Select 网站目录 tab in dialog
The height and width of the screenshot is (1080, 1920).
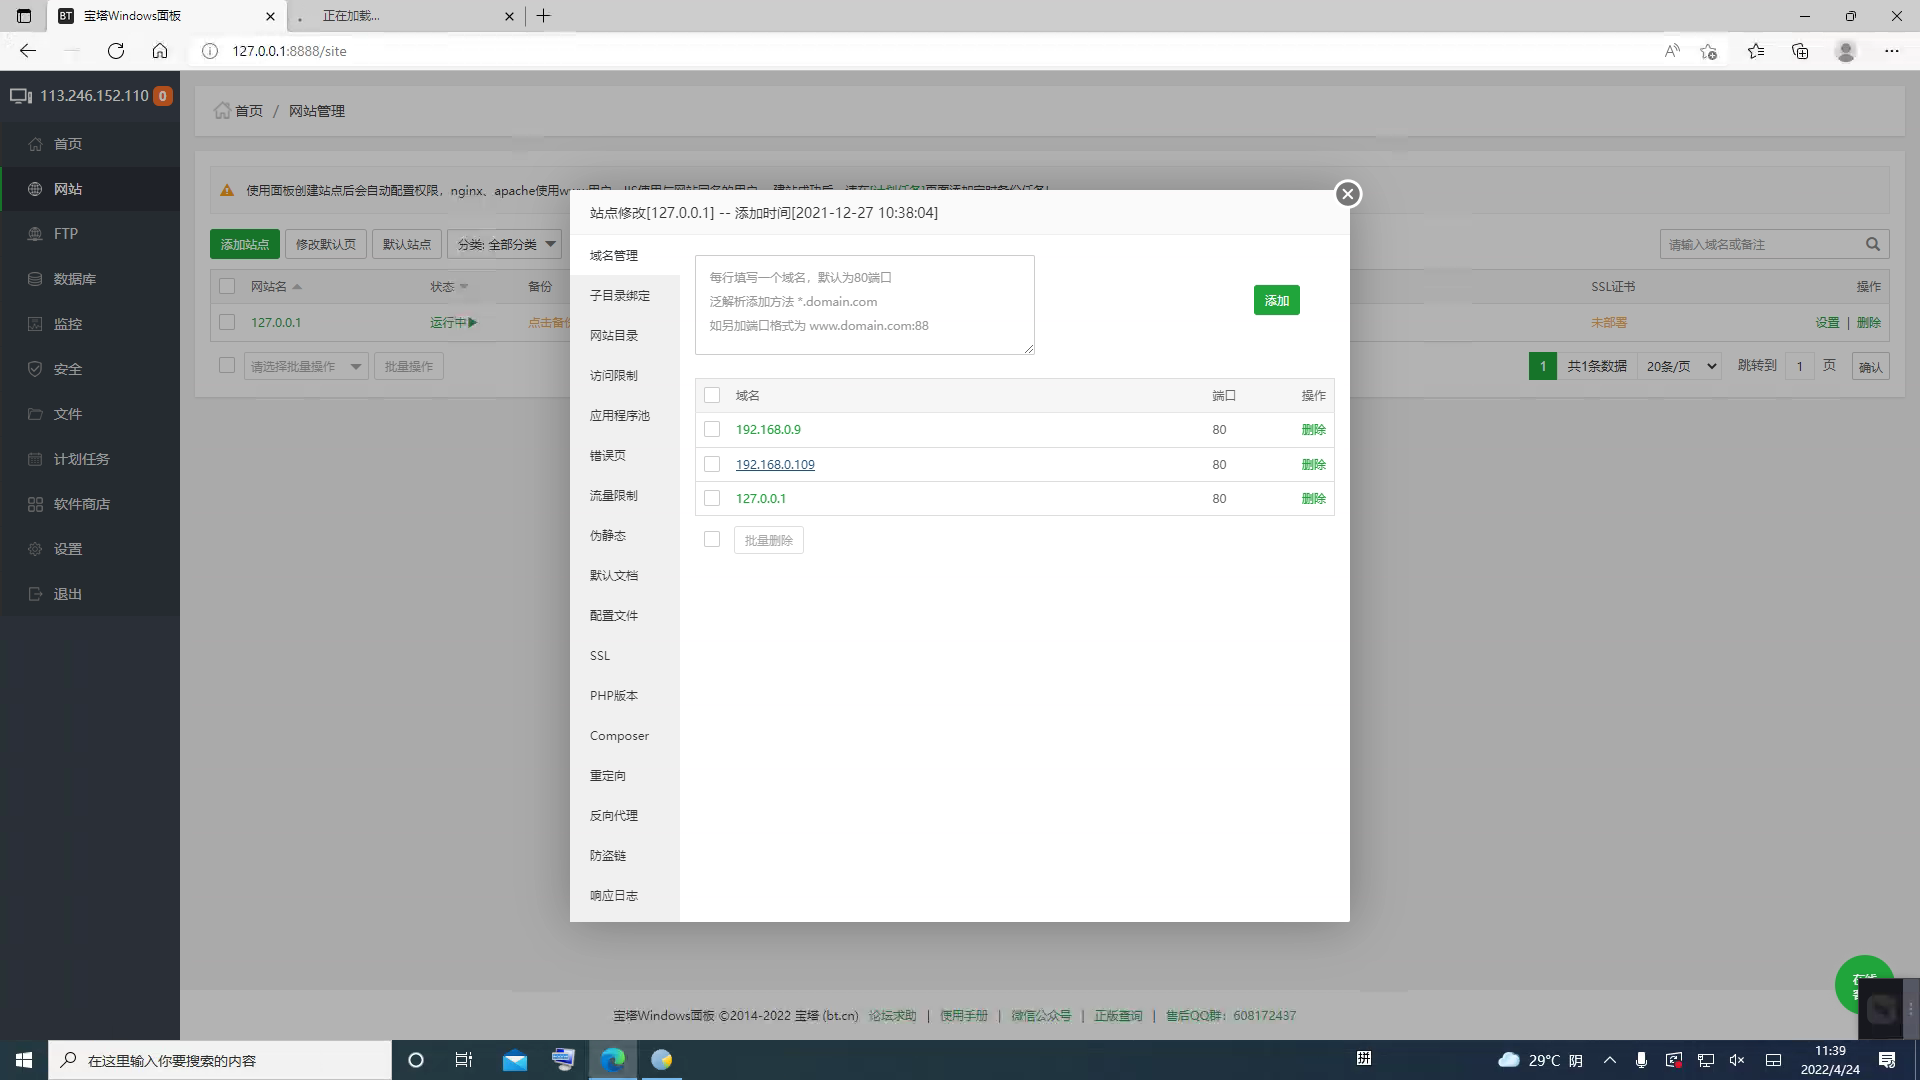click(614, 336)
